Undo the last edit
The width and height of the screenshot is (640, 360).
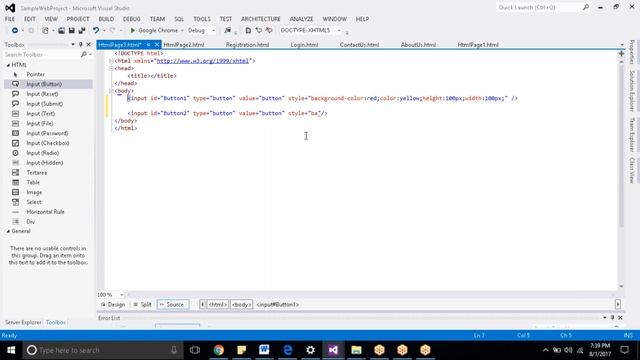(96, 31)
